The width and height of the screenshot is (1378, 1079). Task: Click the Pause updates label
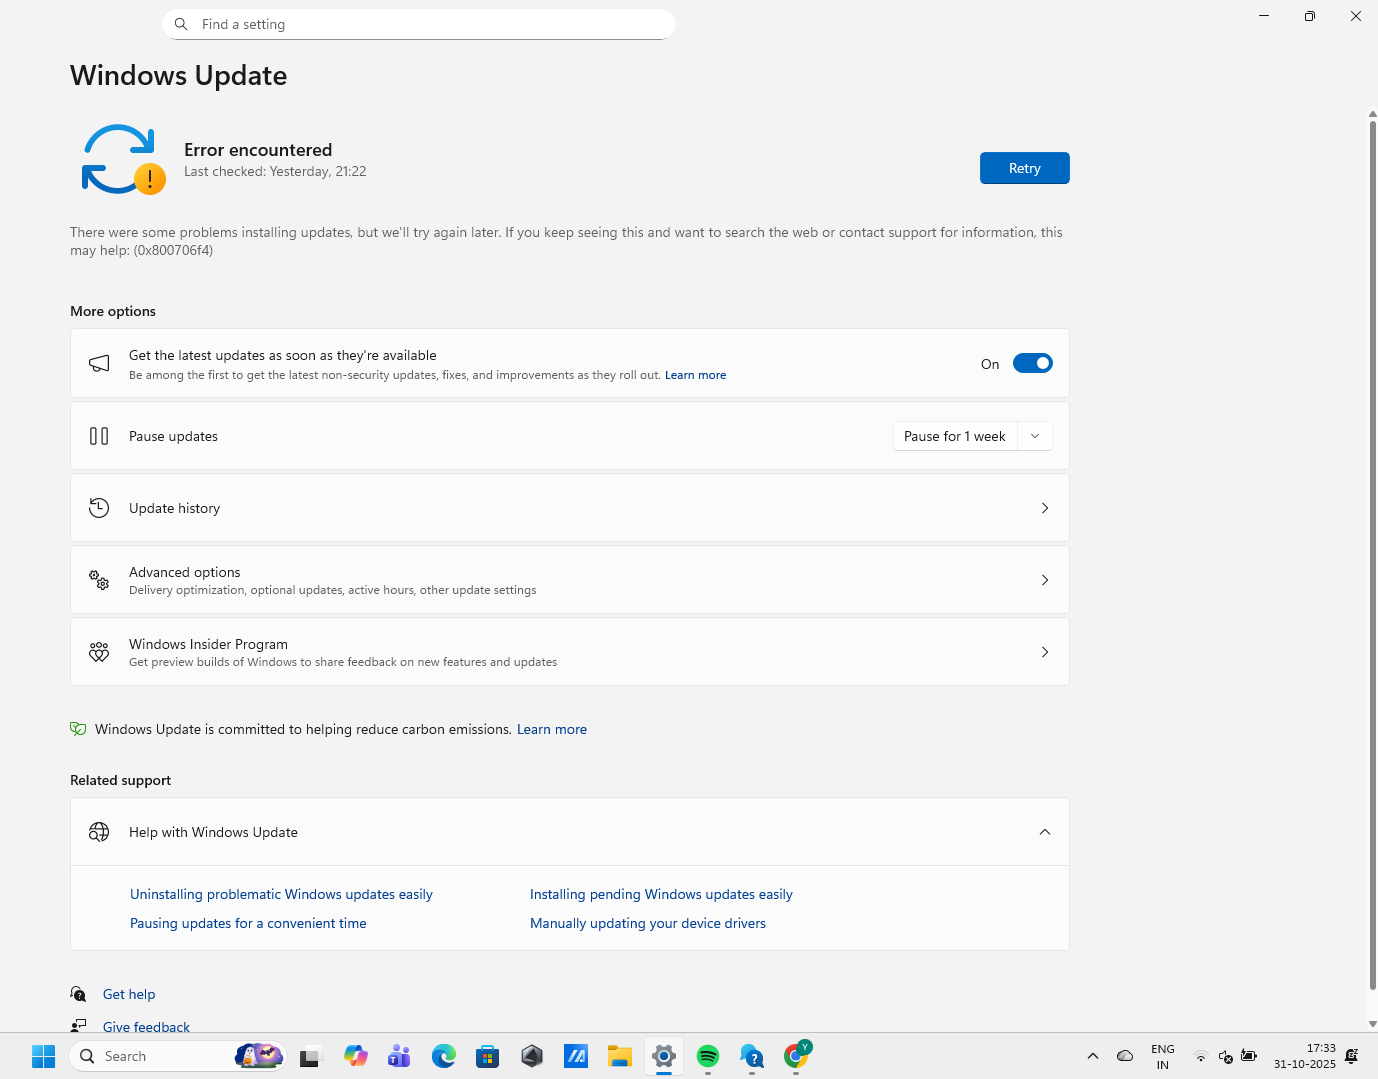pyautogui.click(x=173, y=436)
